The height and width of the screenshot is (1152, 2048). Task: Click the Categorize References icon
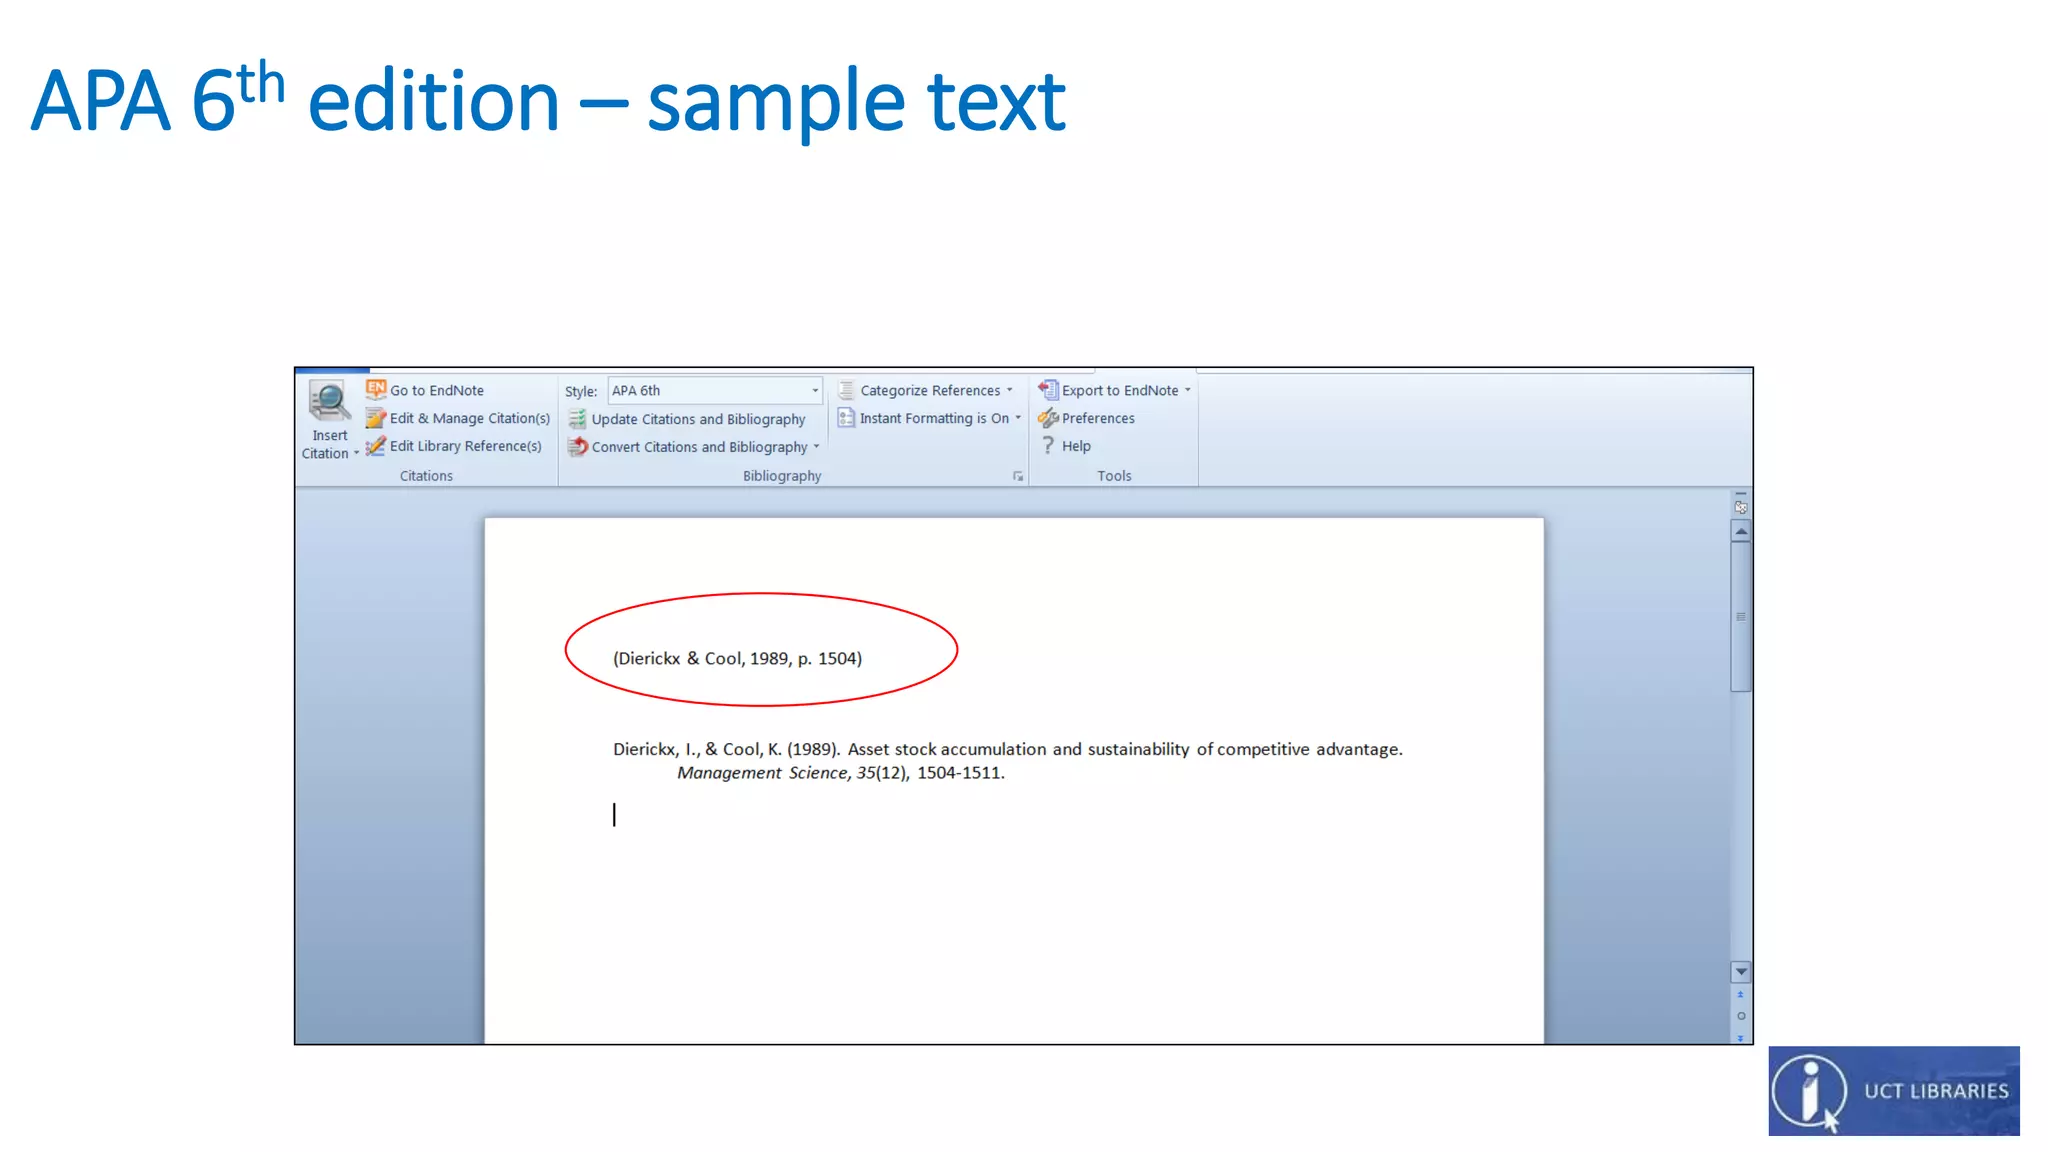(x=846, y=390)
